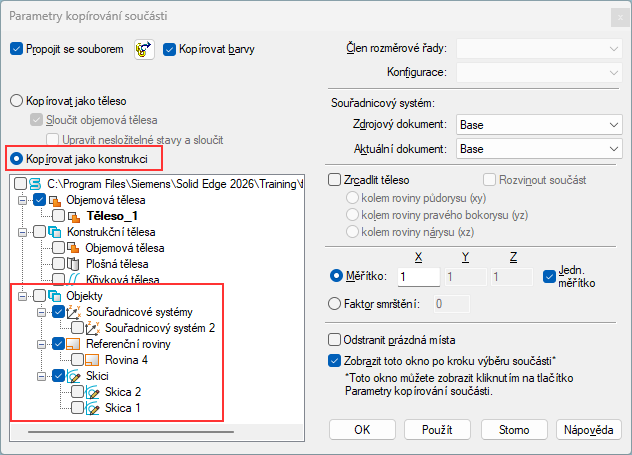Select the Souřadnicový systém 2 tree item

point(160,328)
